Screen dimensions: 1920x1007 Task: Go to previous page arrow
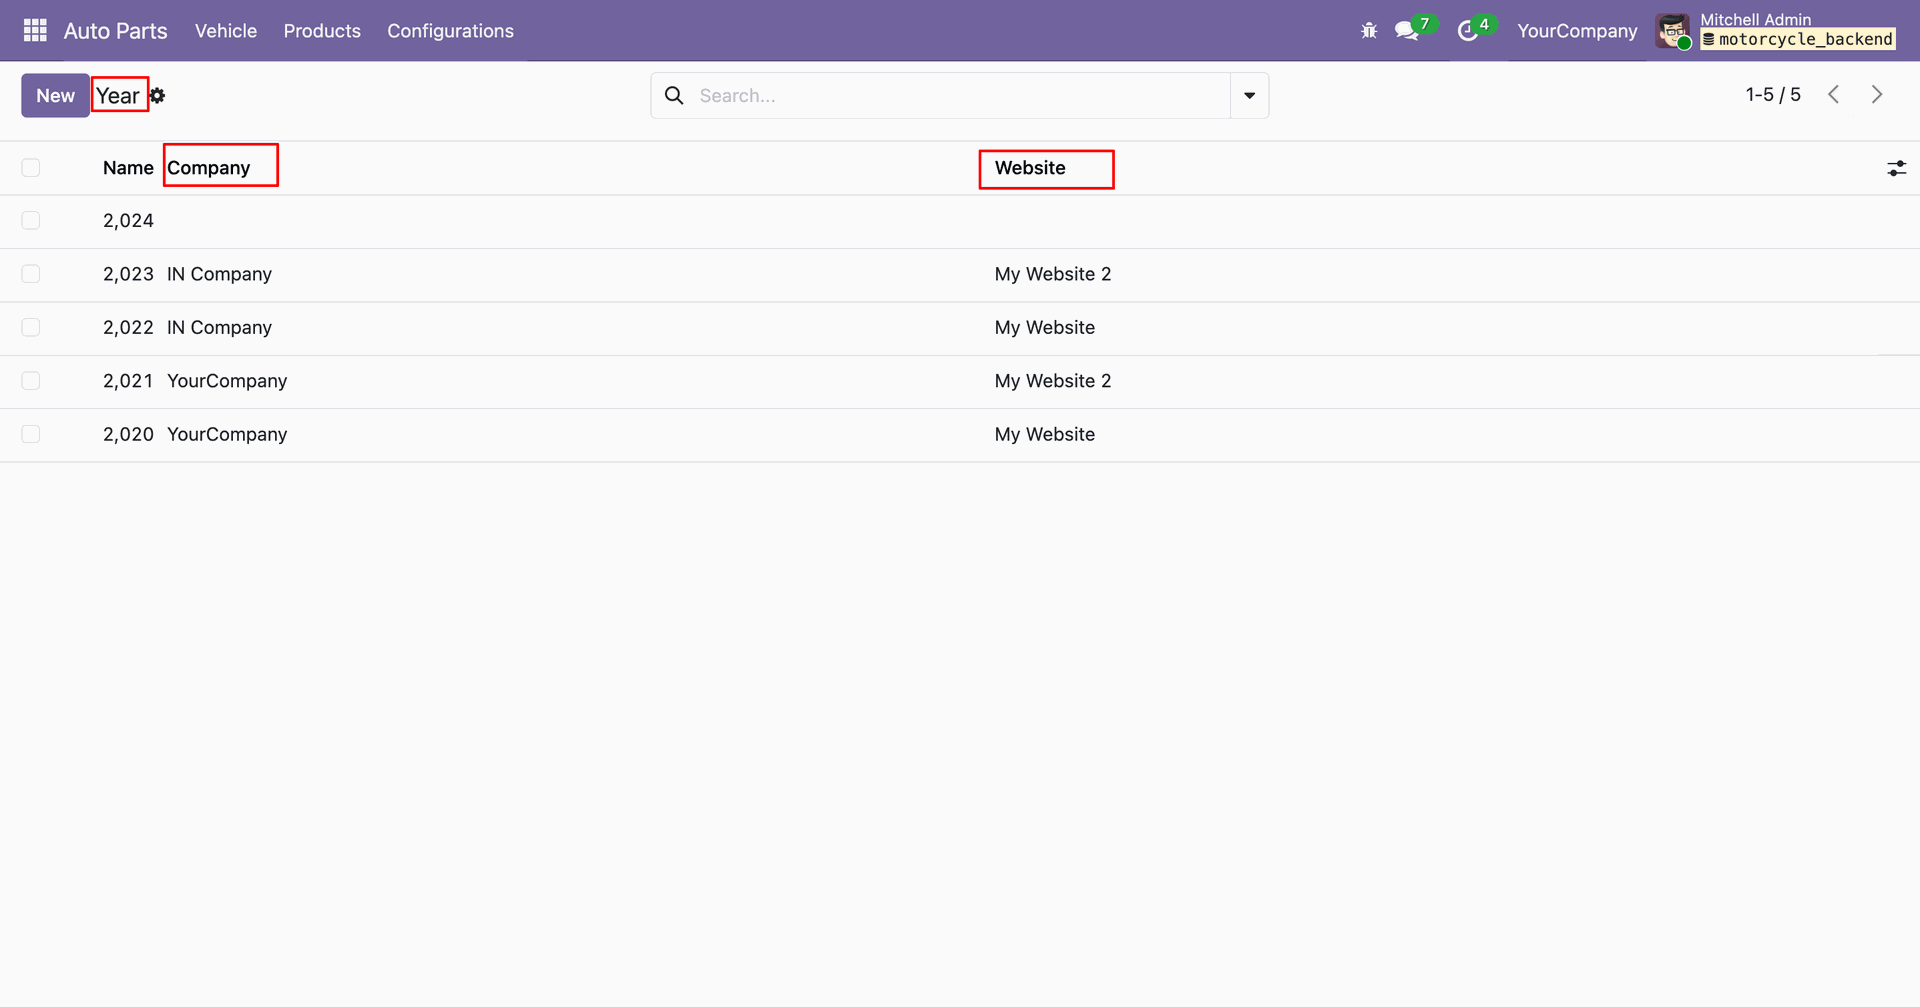tap(1834, 95)
